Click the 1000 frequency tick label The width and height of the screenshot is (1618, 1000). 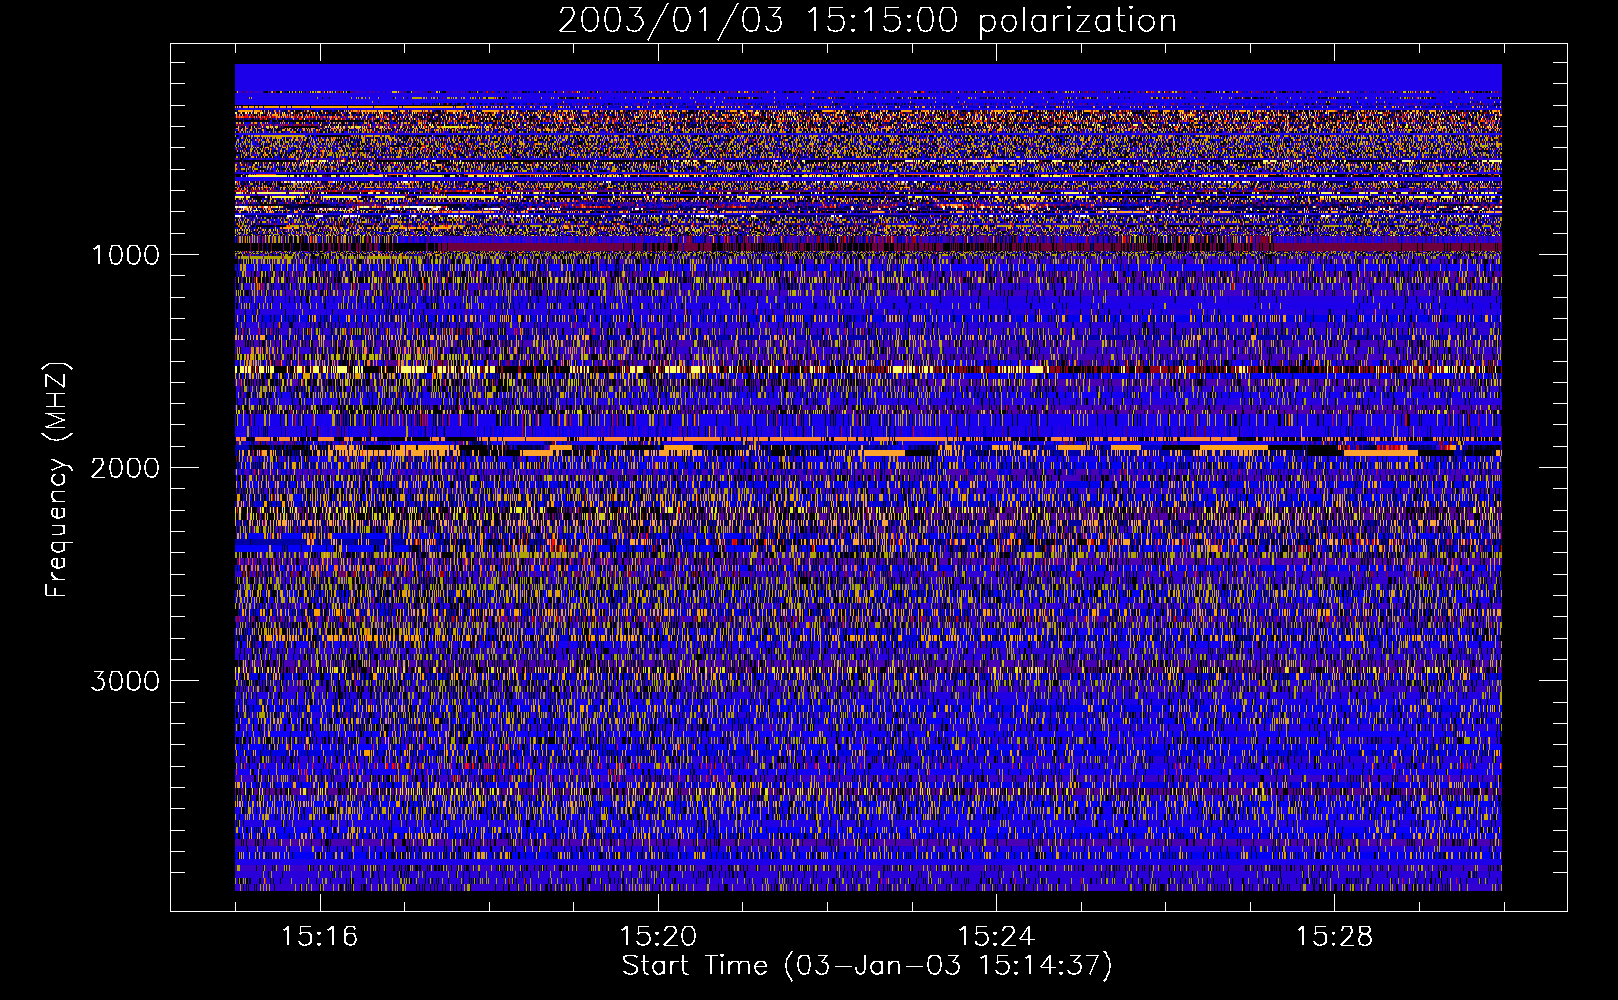coord(125,255)
